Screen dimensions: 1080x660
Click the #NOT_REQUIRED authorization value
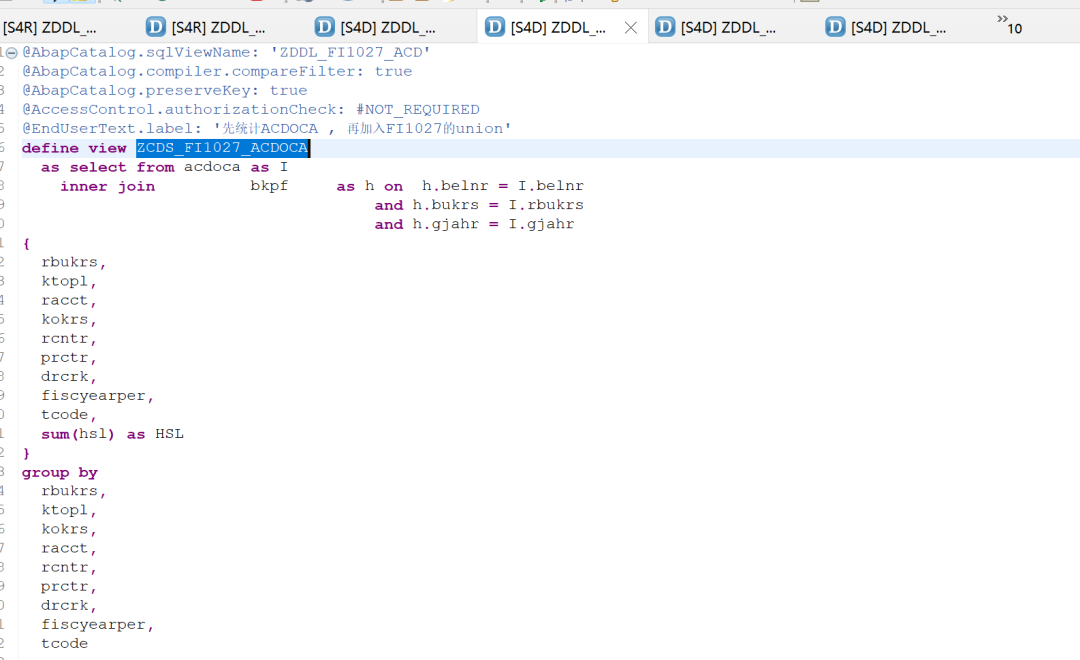417,110
